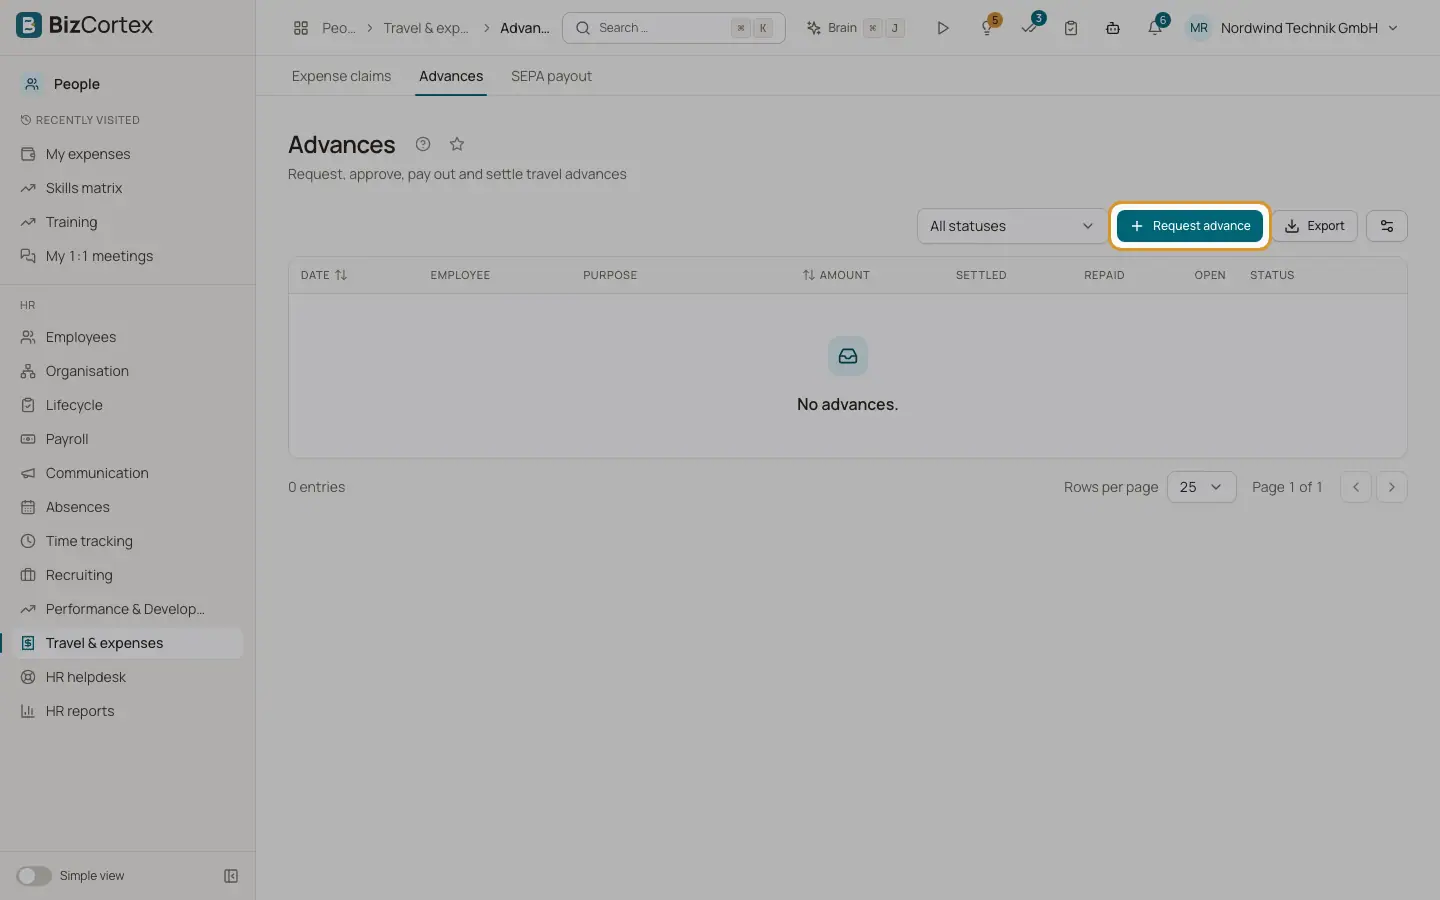Switch to the SEPA payout tab
The width and height of the screenshot is (1440, 900).
[551, 76]
